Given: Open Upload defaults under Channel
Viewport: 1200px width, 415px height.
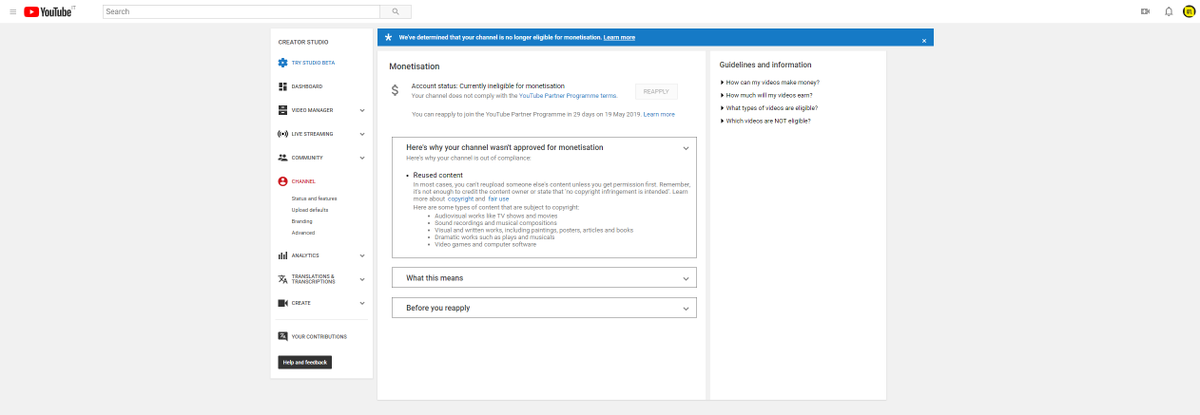Looking at the screenshot, I should click(310, 210).
